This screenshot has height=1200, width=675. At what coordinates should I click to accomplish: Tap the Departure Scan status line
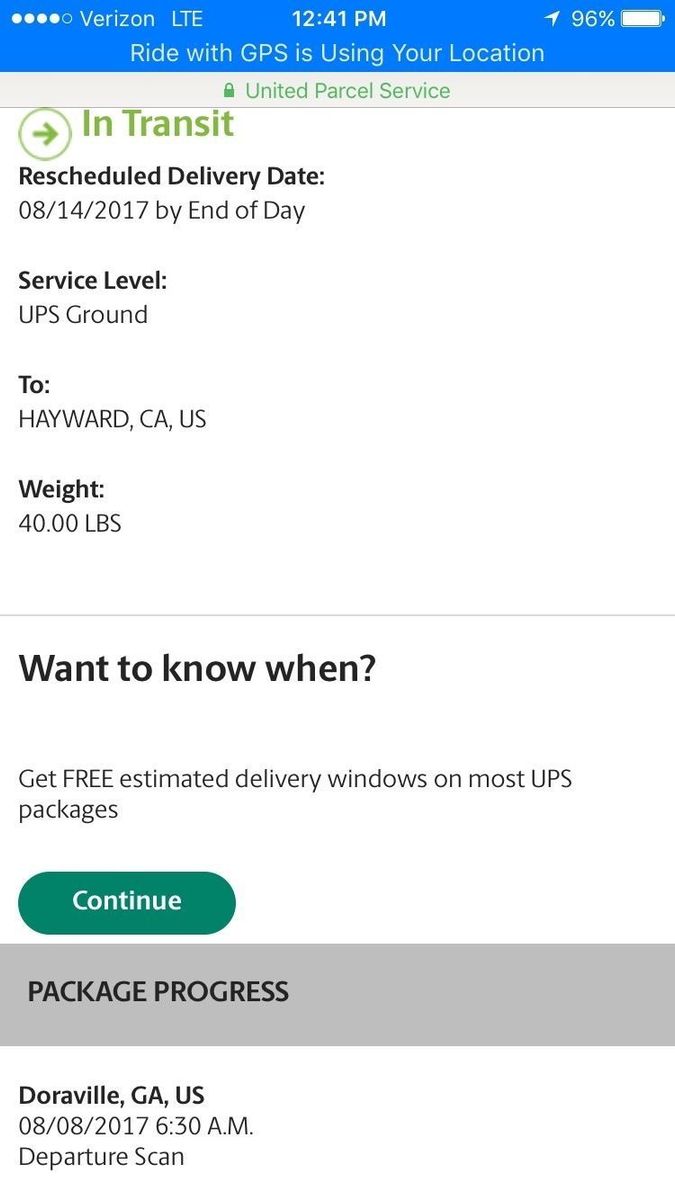coord(101,1157)
